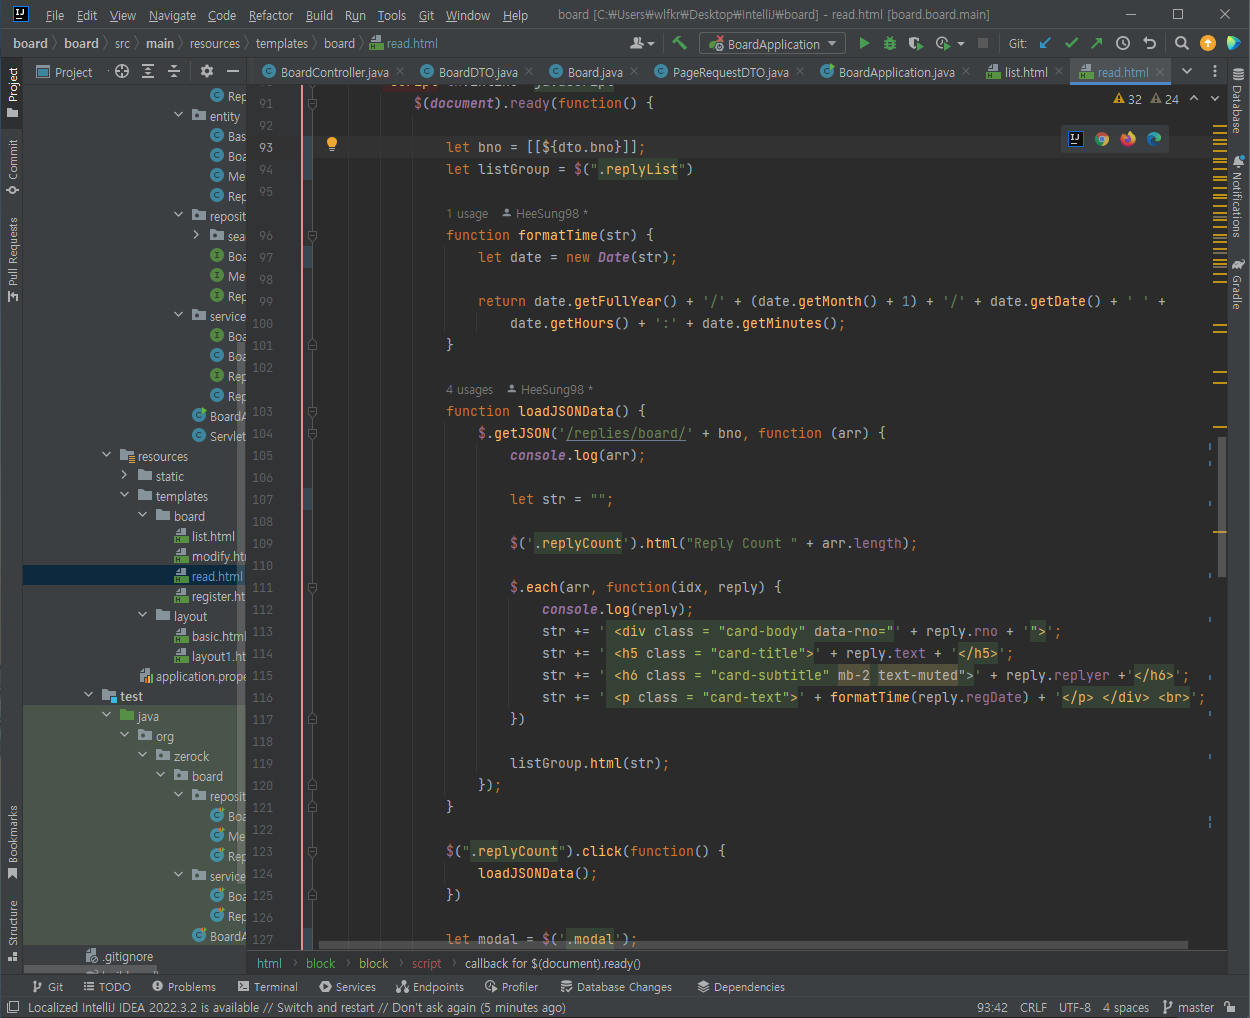Collapse the templates folder
The height and width of the screenshot is (1018, 1250).
(125, 496)
